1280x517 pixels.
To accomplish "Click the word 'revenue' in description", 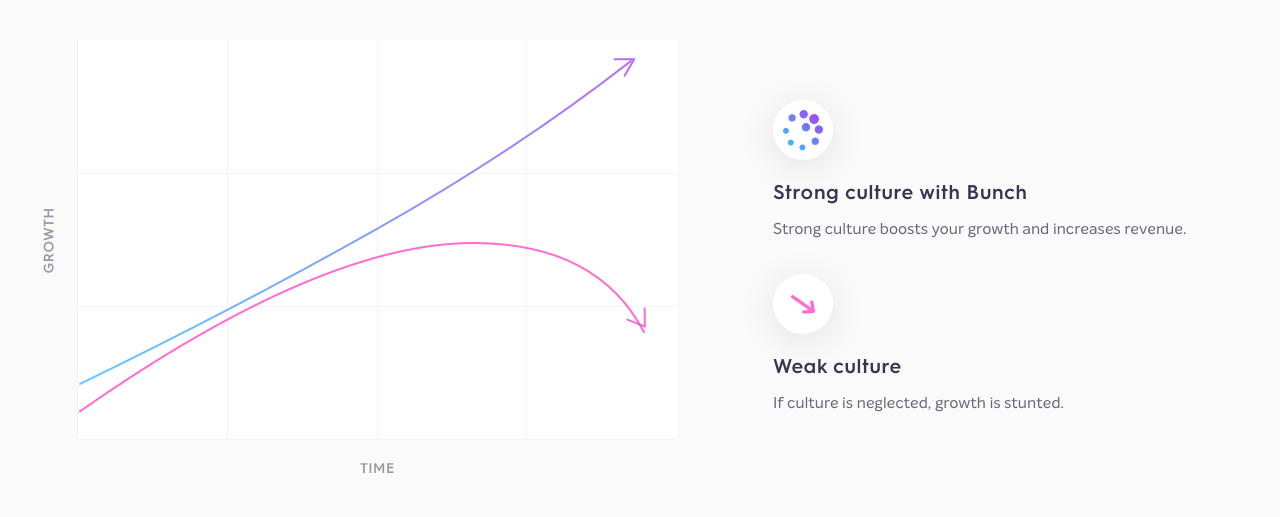I will [x=1154, y=229].
